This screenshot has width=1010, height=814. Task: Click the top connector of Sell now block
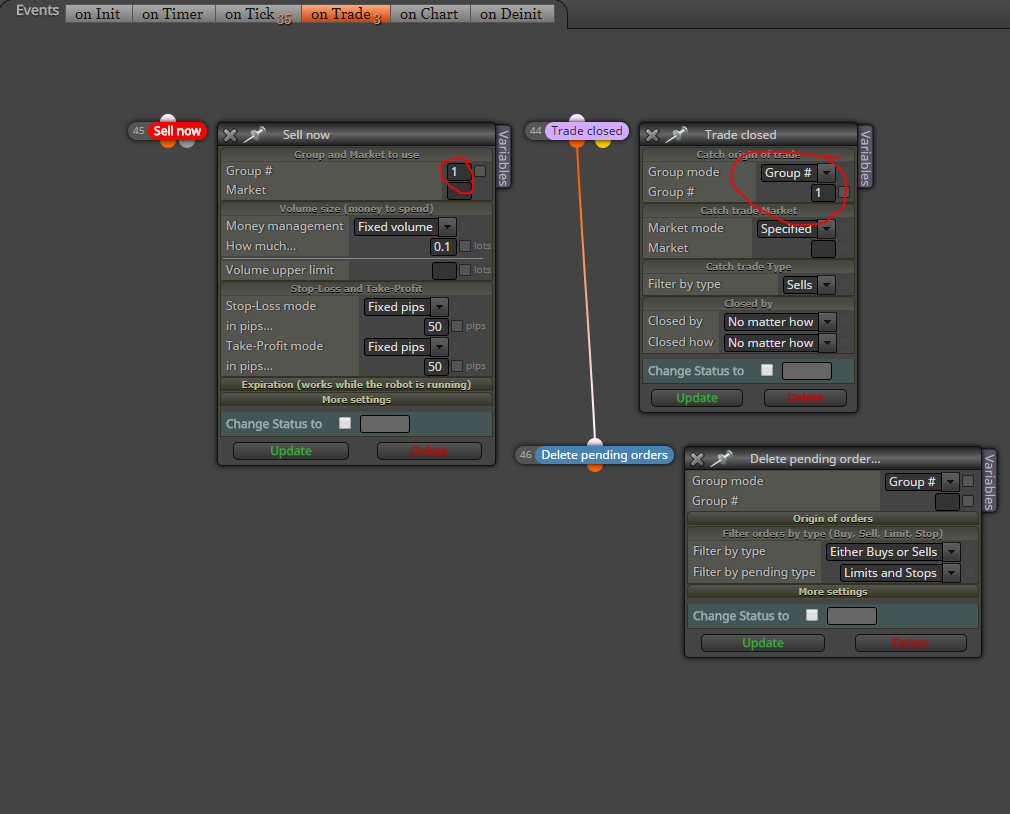click(x=168, y=119)
